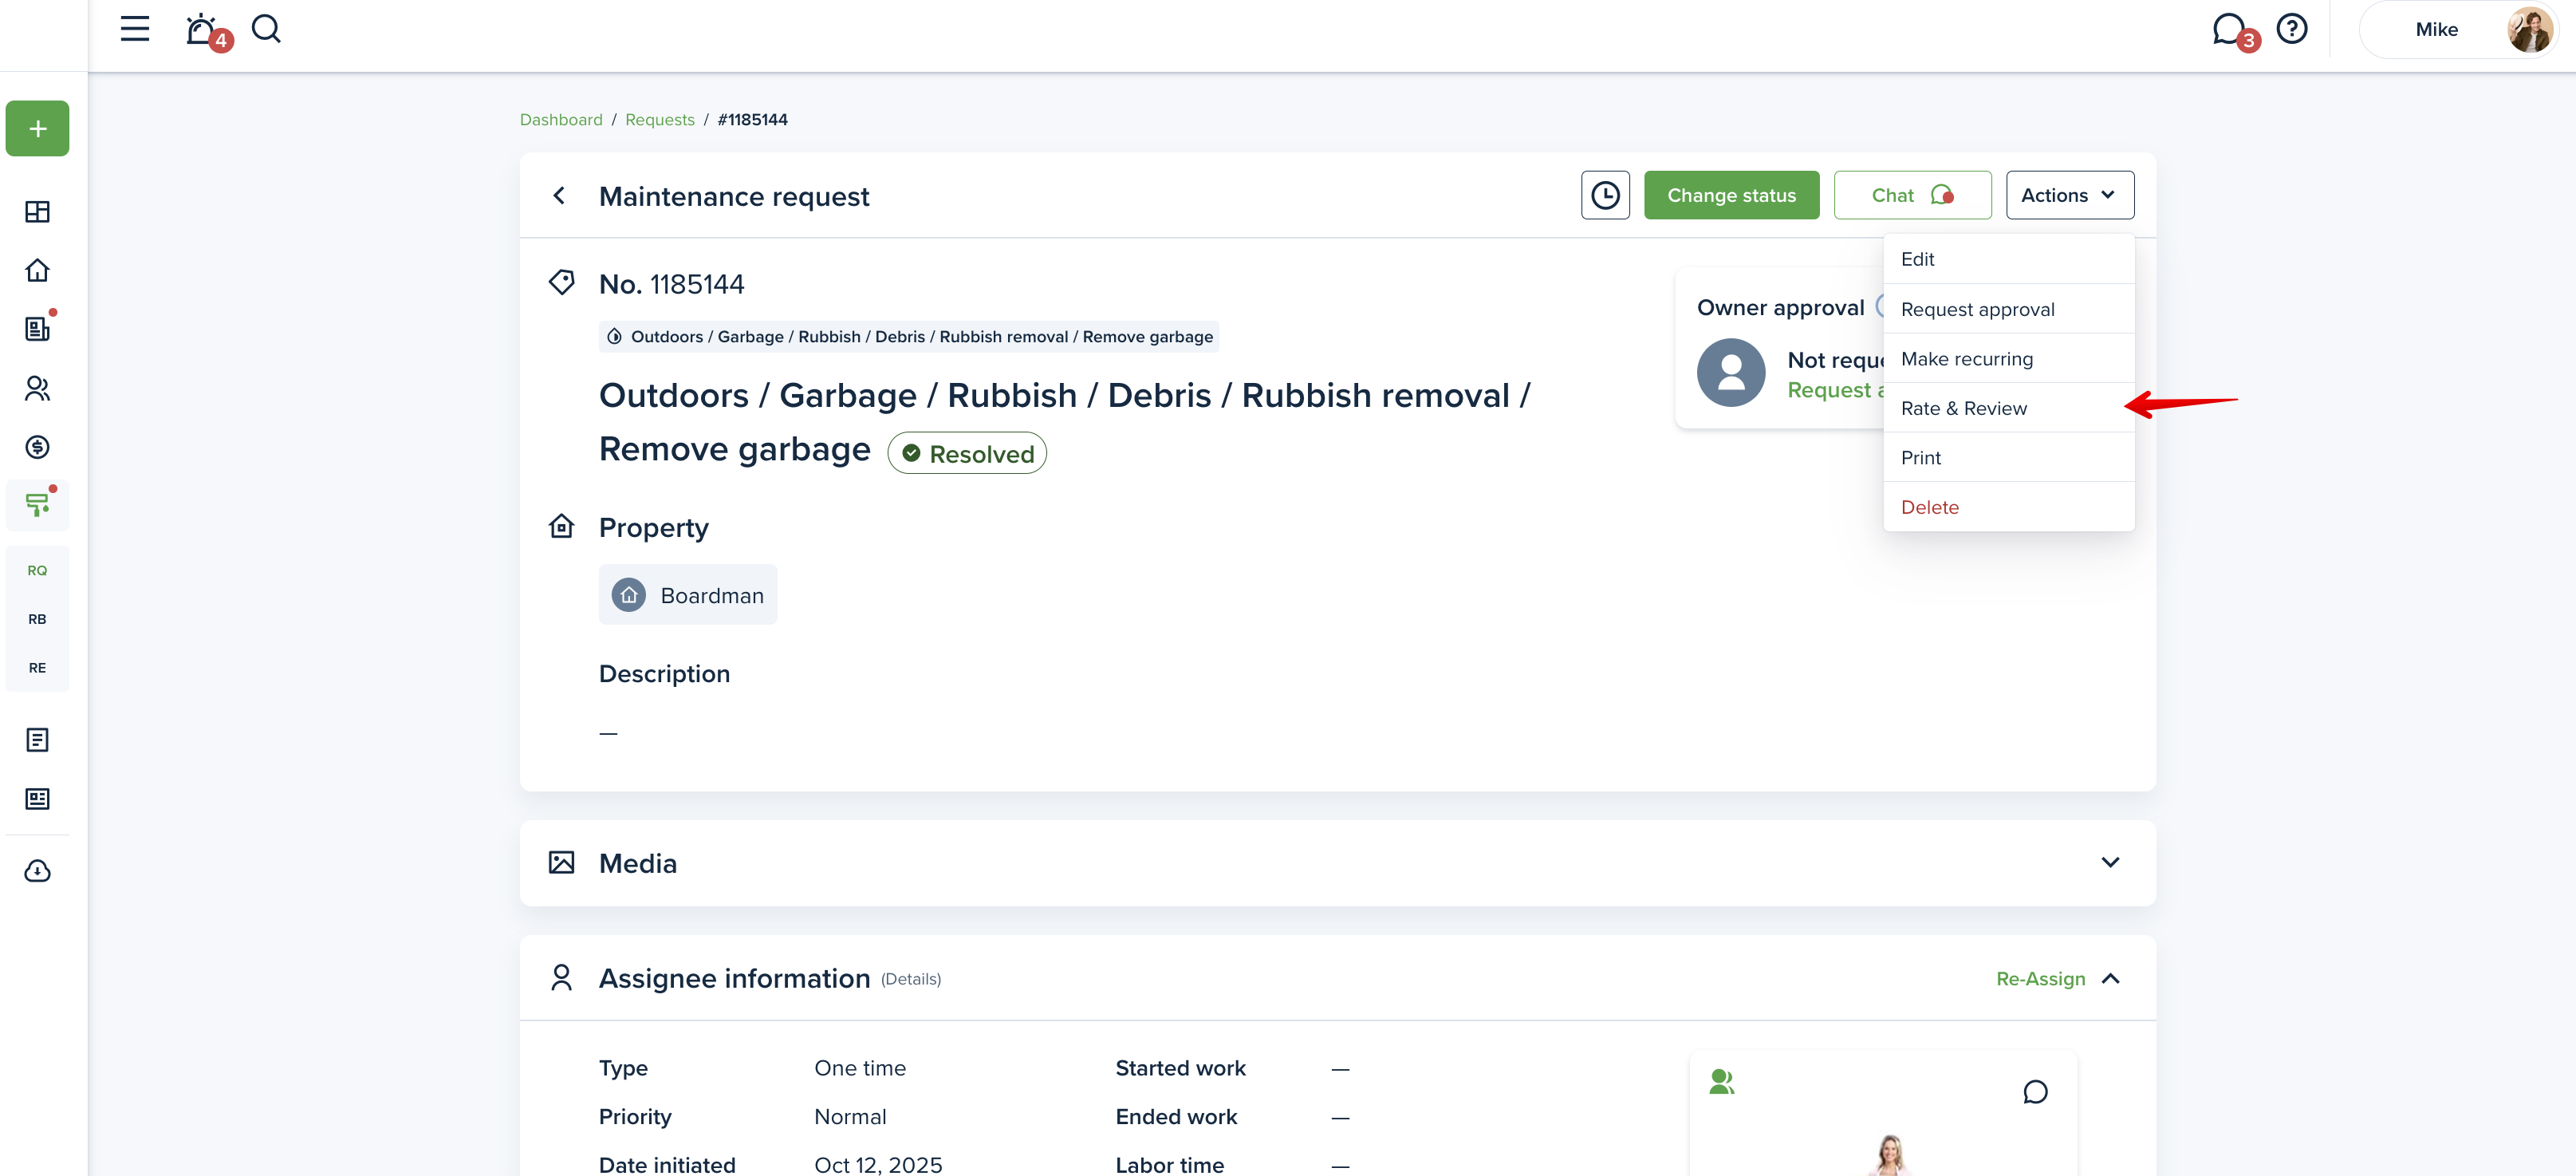Click the green plus create button

[37, 128]
